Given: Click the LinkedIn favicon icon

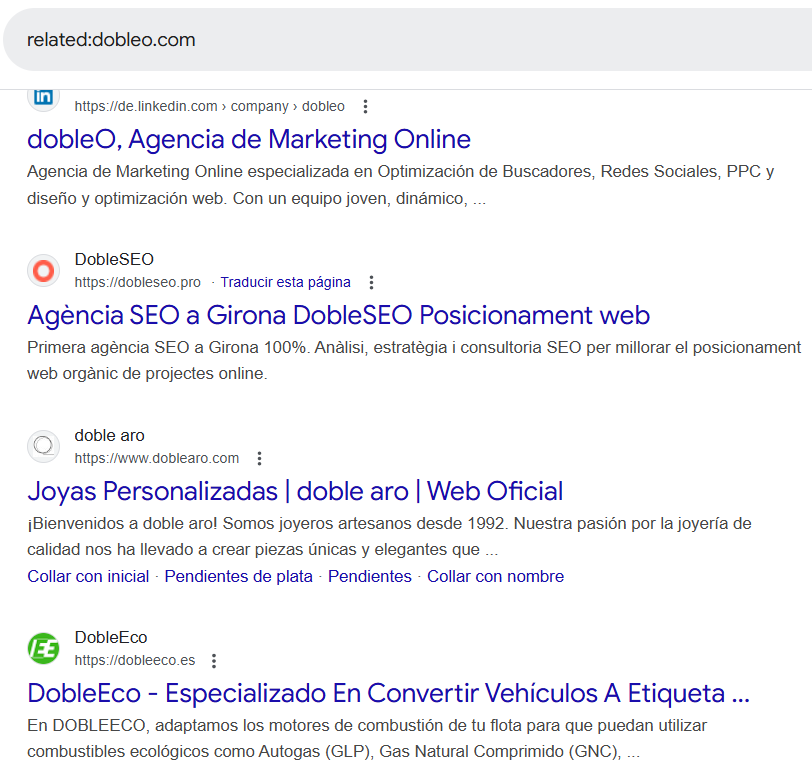Looking at the screenshot, I should 43,97.
